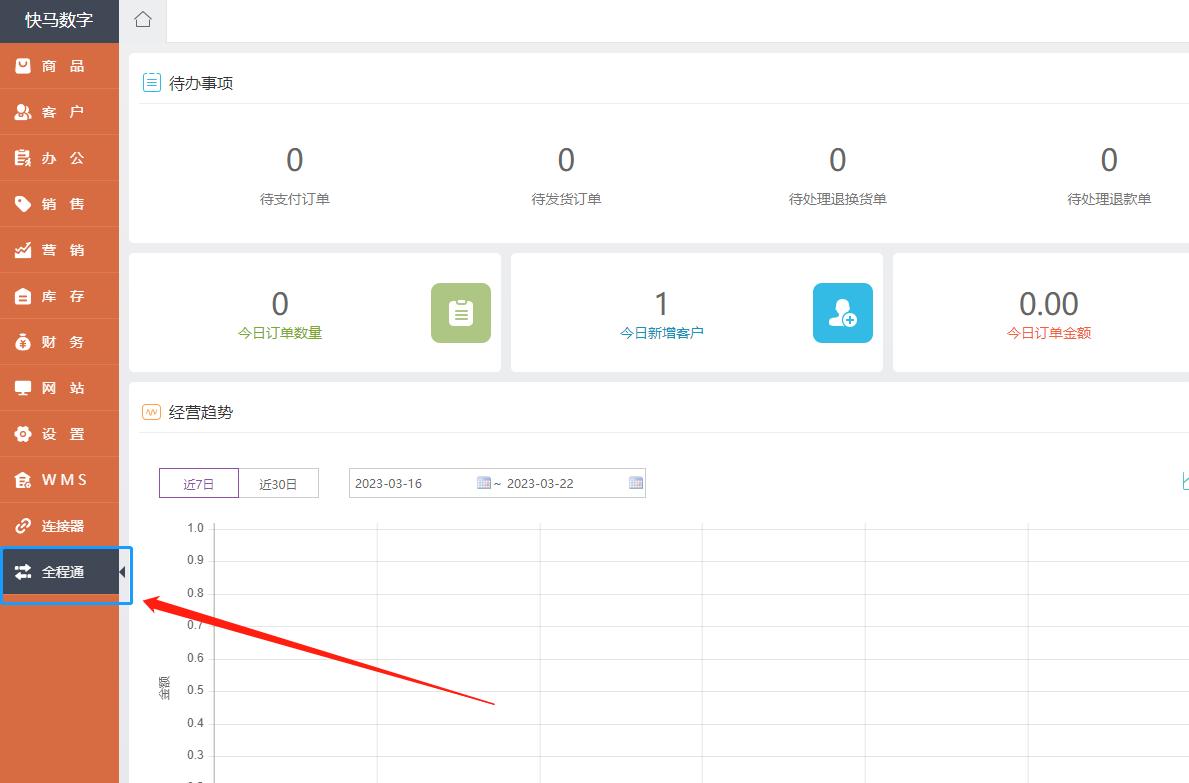Click the WMS warehouse icon in sidebar
Screen dimensions: 1189x783
click(24, 480)
